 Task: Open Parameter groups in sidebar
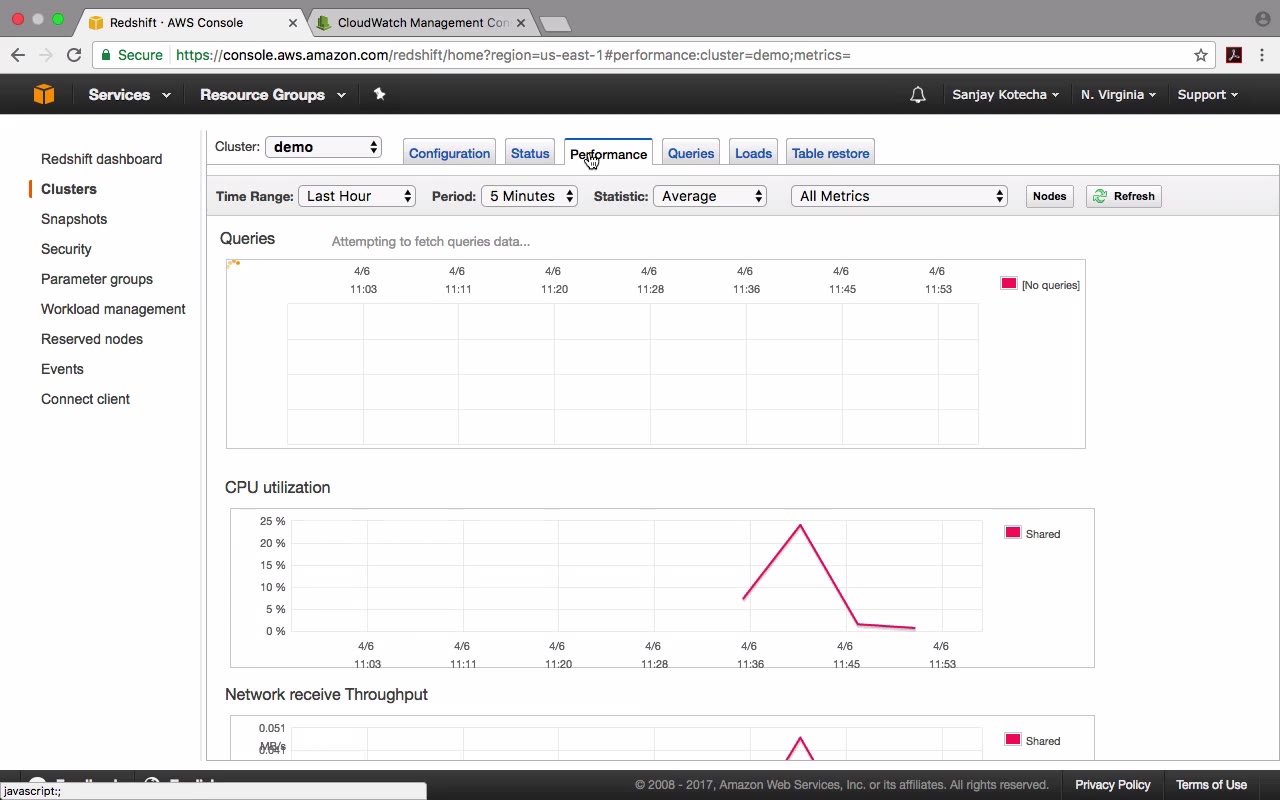pos(97,279)
